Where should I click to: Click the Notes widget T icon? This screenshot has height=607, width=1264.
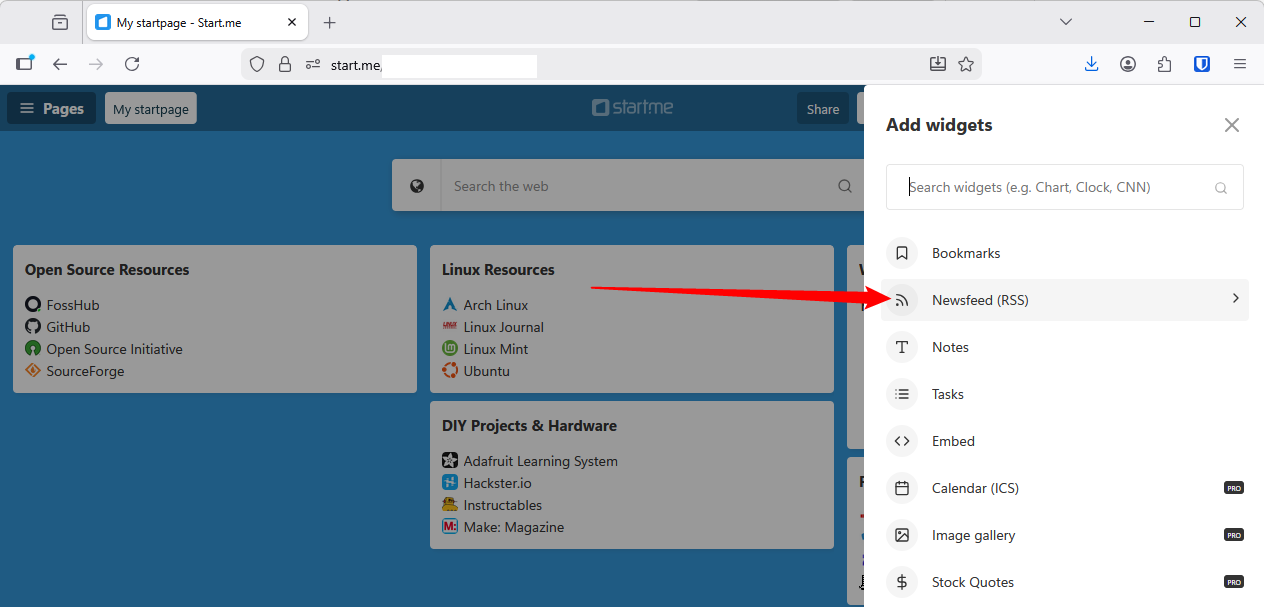[902, 347]
